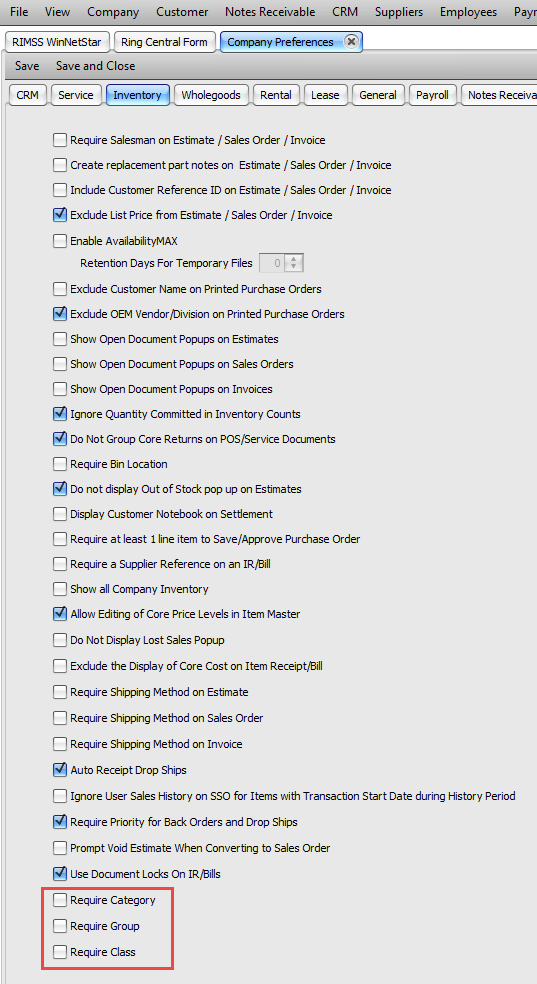This screenshot has height=984, width=537.
Task: Enable AvailabilityMAX checkbox
Action: [60, 240]
